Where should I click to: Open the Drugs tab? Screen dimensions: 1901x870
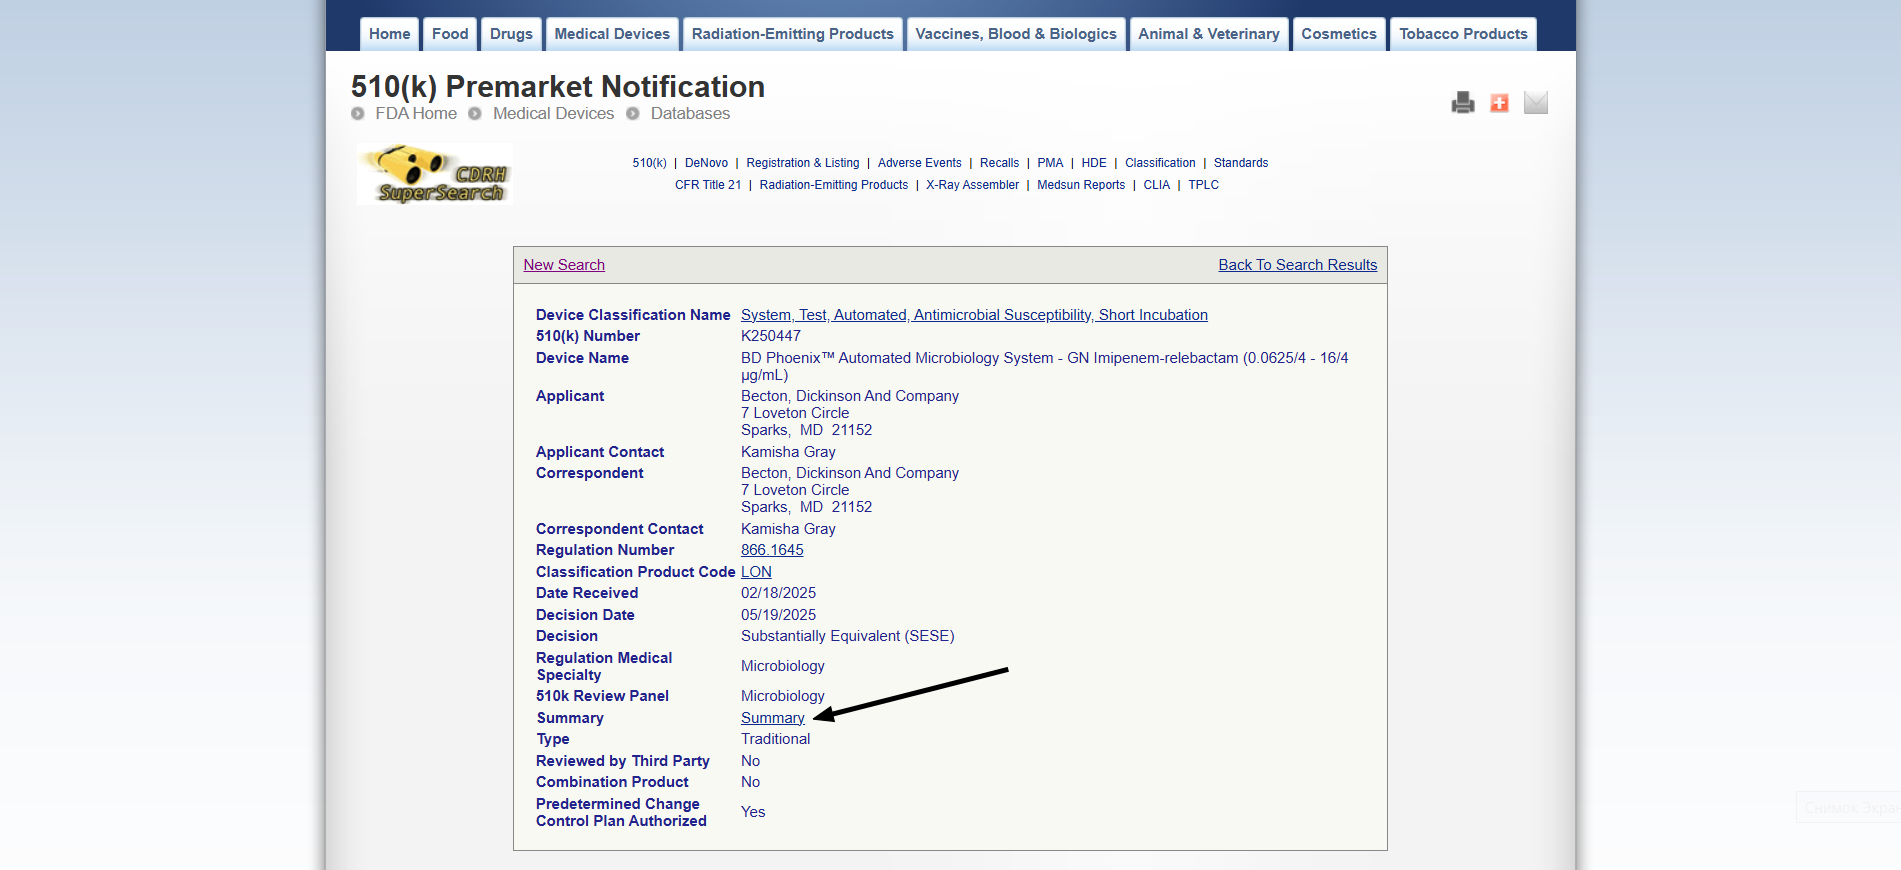[511, 34]
